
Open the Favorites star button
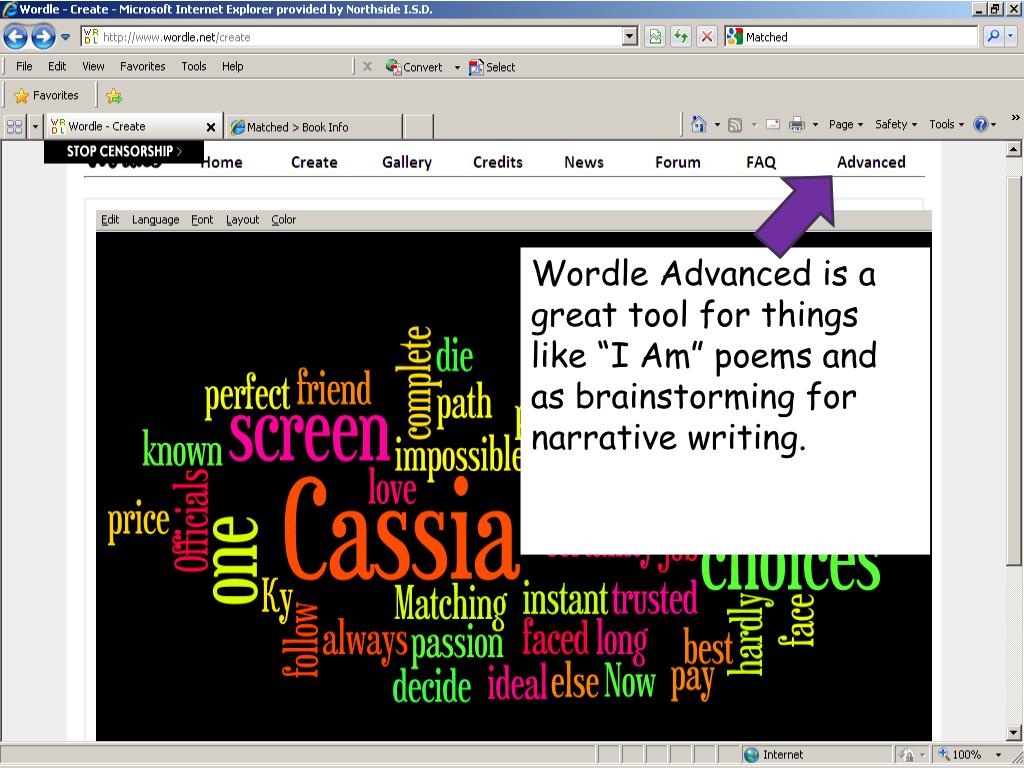(x=46, y=96)
